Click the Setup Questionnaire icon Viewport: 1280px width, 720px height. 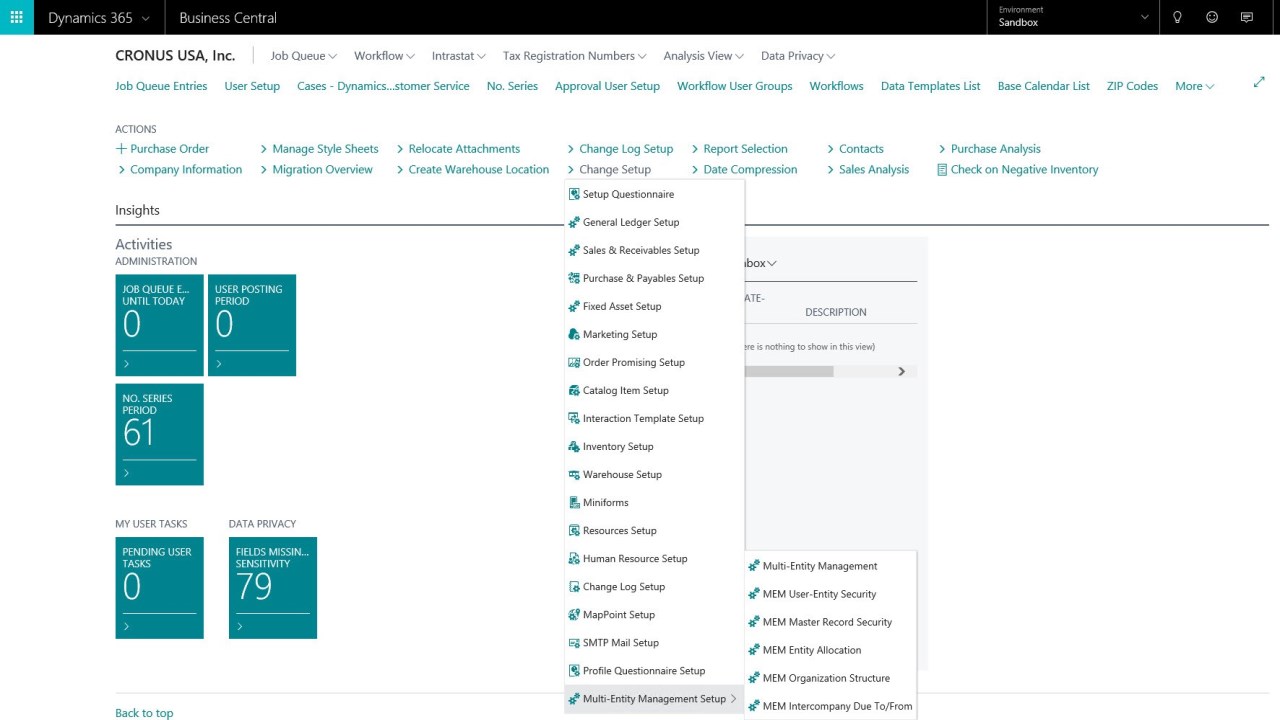[574, 194]
